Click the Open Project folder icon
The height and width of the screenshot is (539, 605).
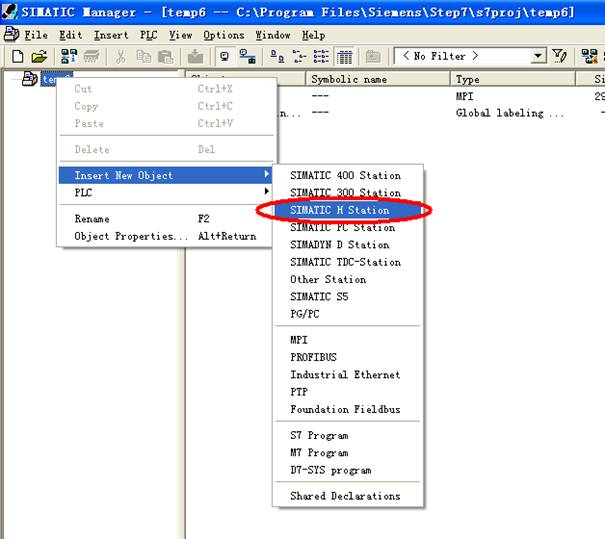[39, 57]
